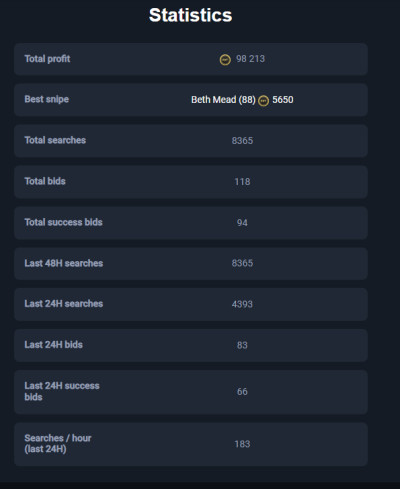400x489 pixels.
Task: Click the 5650 snipe price value
Action: click(283, 100)
